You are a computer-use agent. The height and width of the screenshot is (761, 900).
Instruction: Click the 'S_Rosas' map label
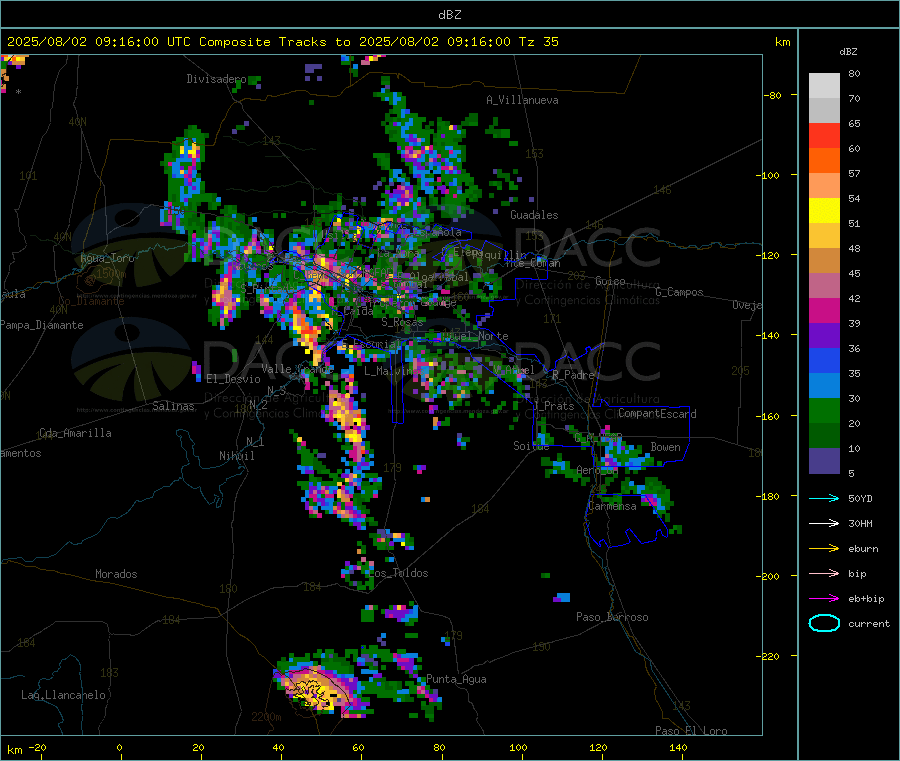(x=402, y=322)
